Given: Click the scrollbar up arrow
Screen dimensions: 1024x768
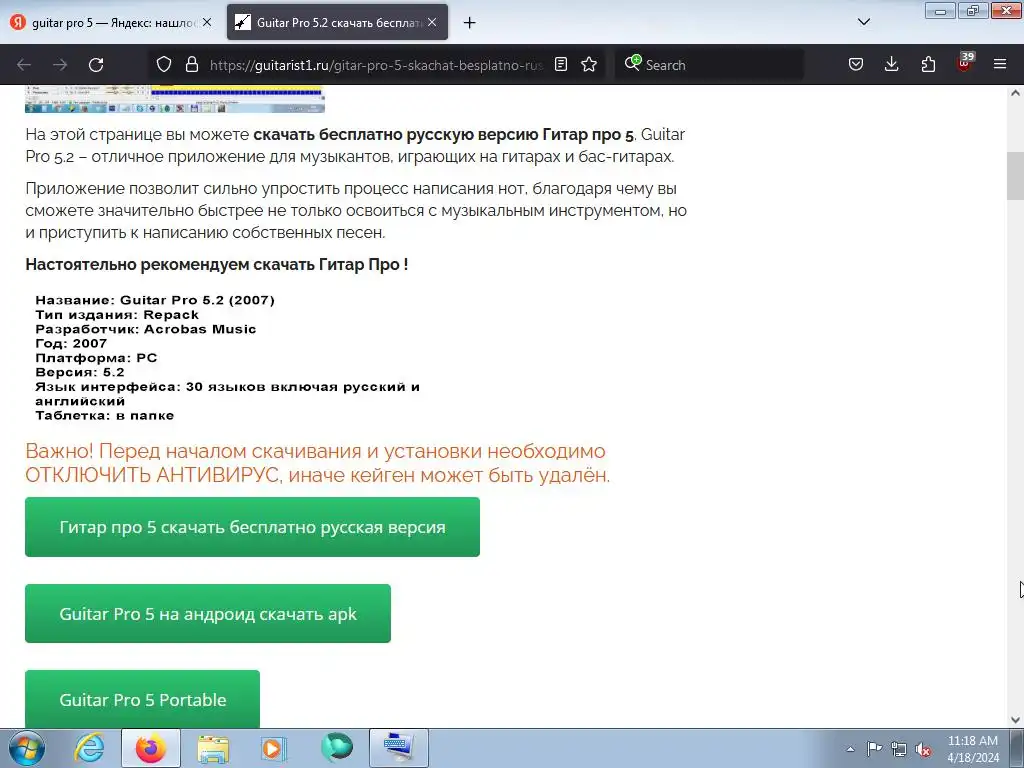Looking at the screenshot, I should [x=1015, y=93].
